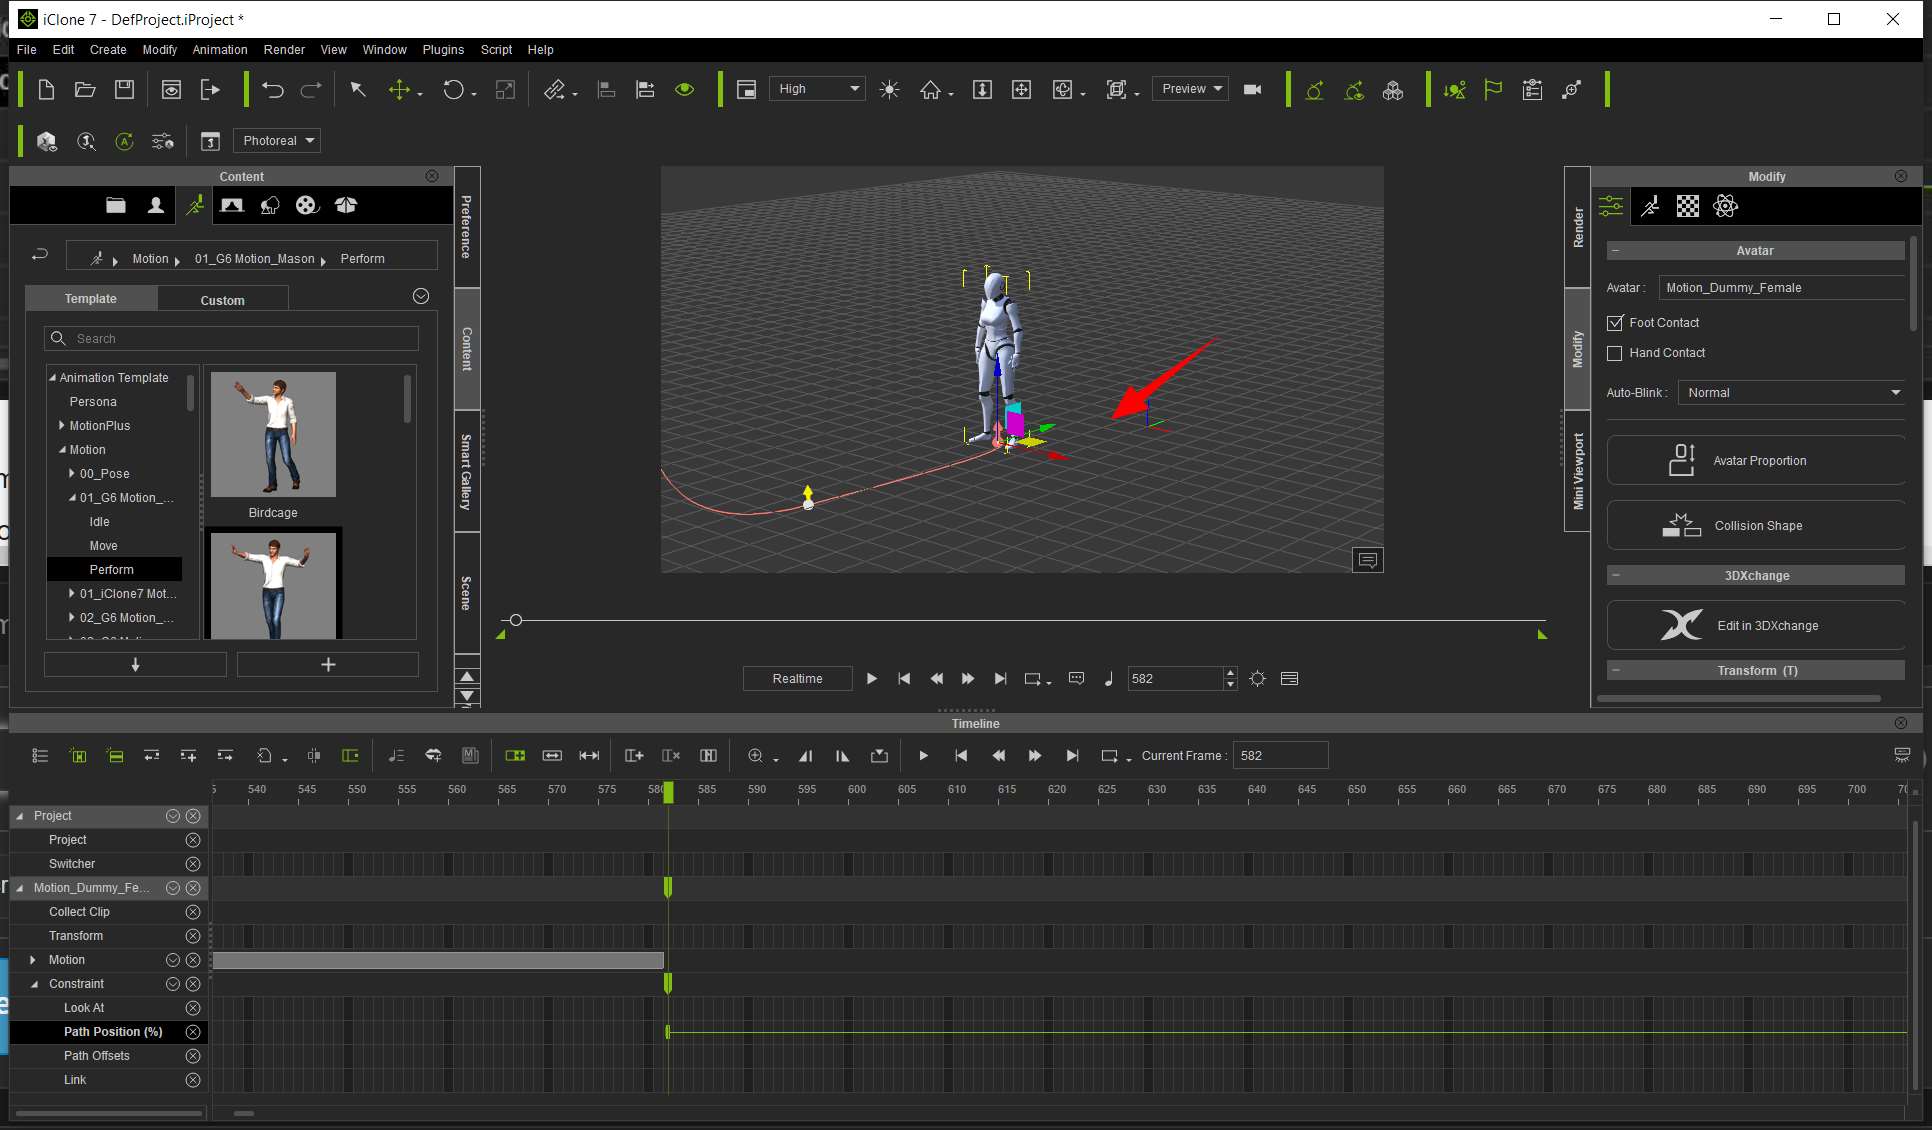Click Edit in 3DXchange button
1932x1130 pixels.
(1757, 626)
